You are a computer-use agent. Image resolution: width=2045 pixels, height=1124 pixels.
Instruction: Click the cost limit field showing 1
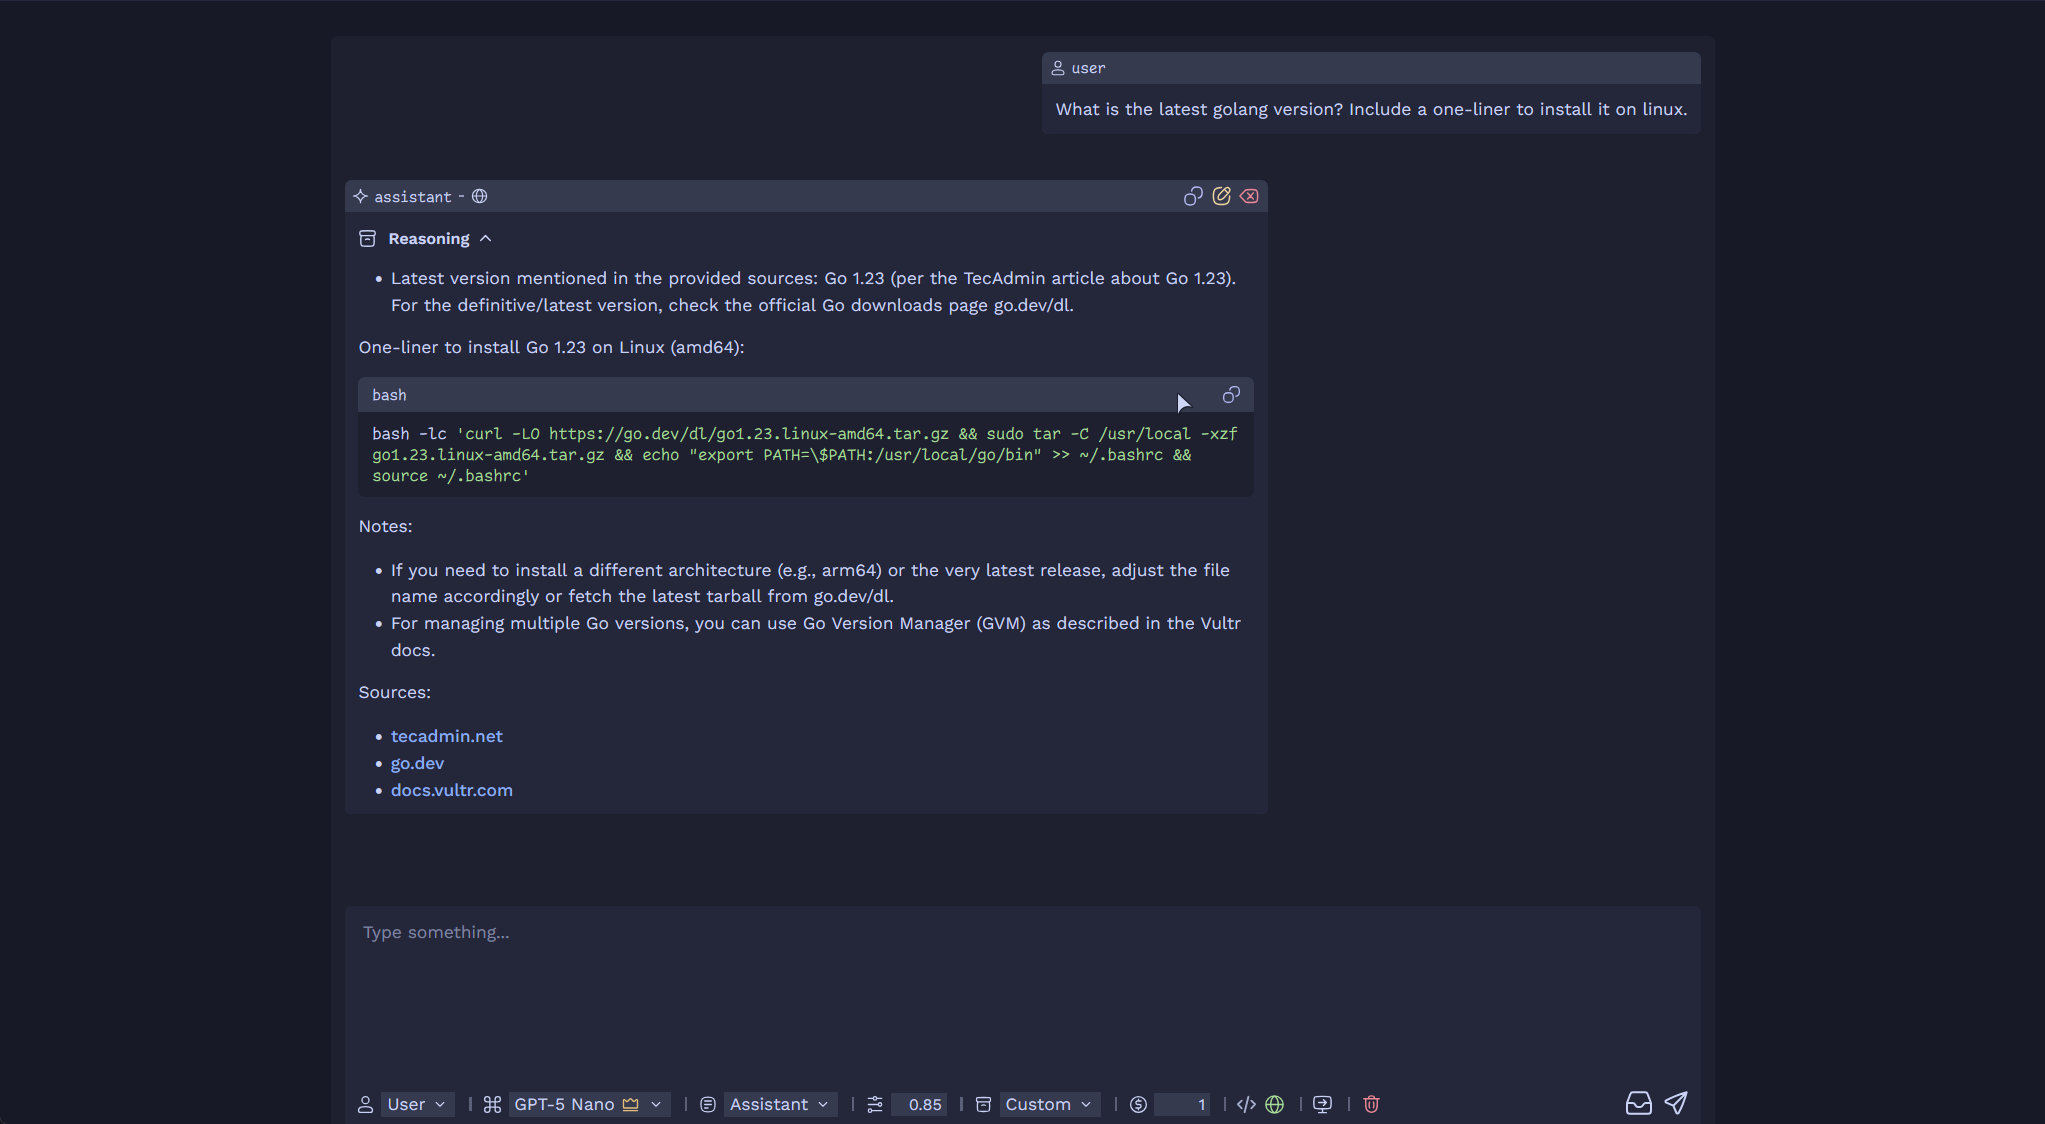click(x=1182, y=1104)
